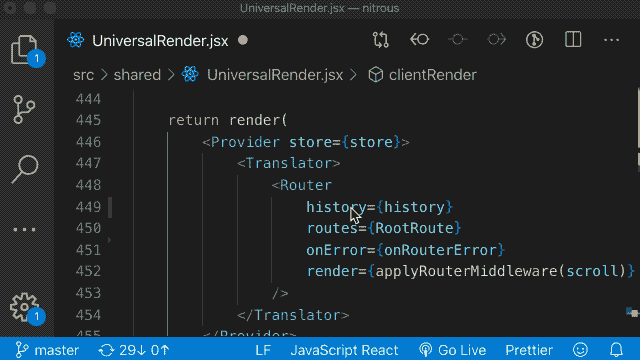The height and width of the screenshot is (360, 640).
Task: Go to previous change arrow icon
Action: pyautogui.click(x=419, y=40)
